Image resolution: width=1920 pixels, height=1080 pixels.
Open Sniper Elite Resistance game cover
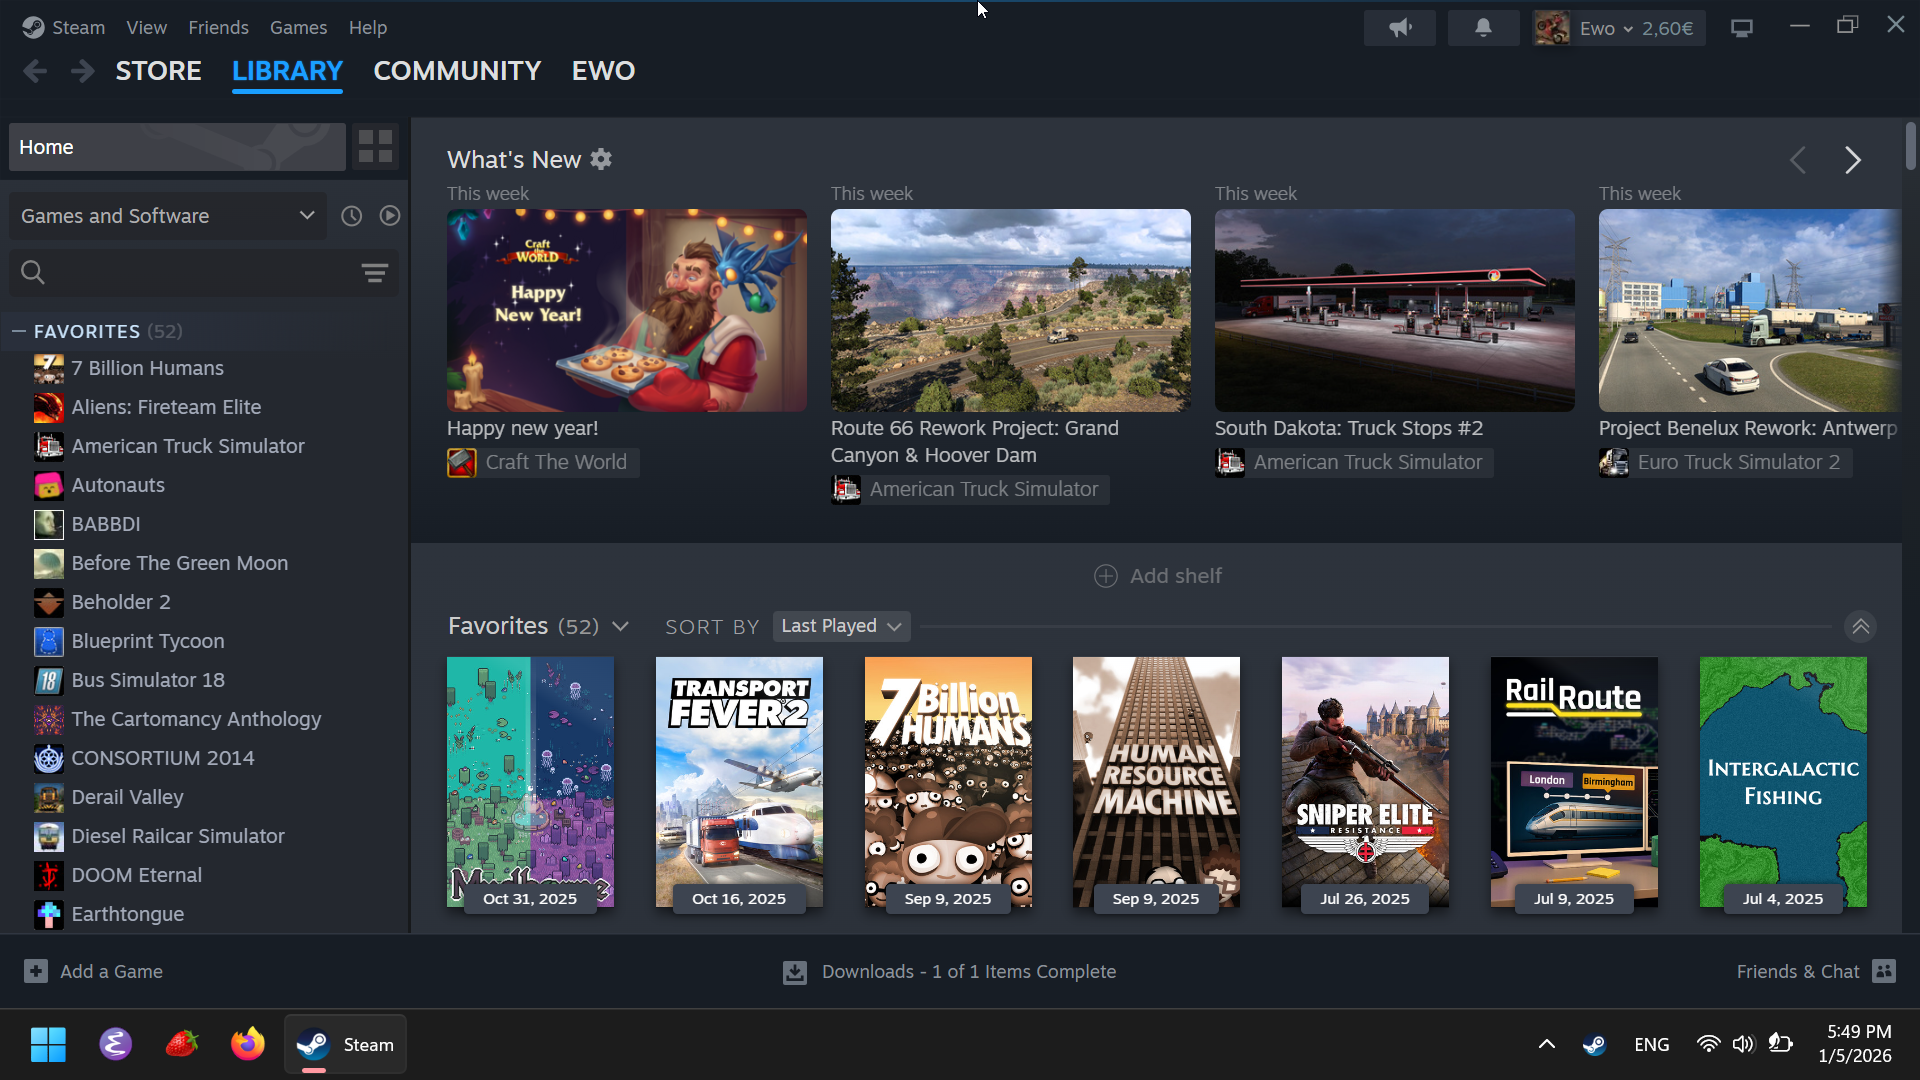tap(1365, 782)
